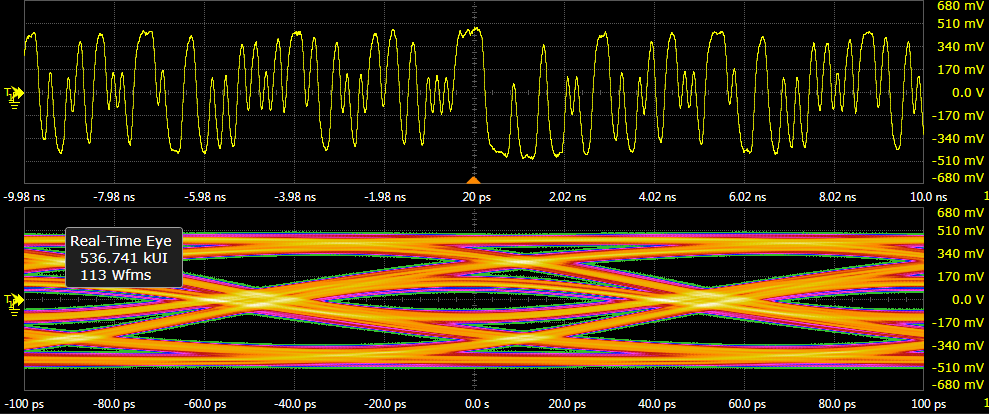Image resolution: width=989 pixels, height=414 pixels.
Task: Click the -100 ps eye diagram axis label
Action: [x=26, y=405]
